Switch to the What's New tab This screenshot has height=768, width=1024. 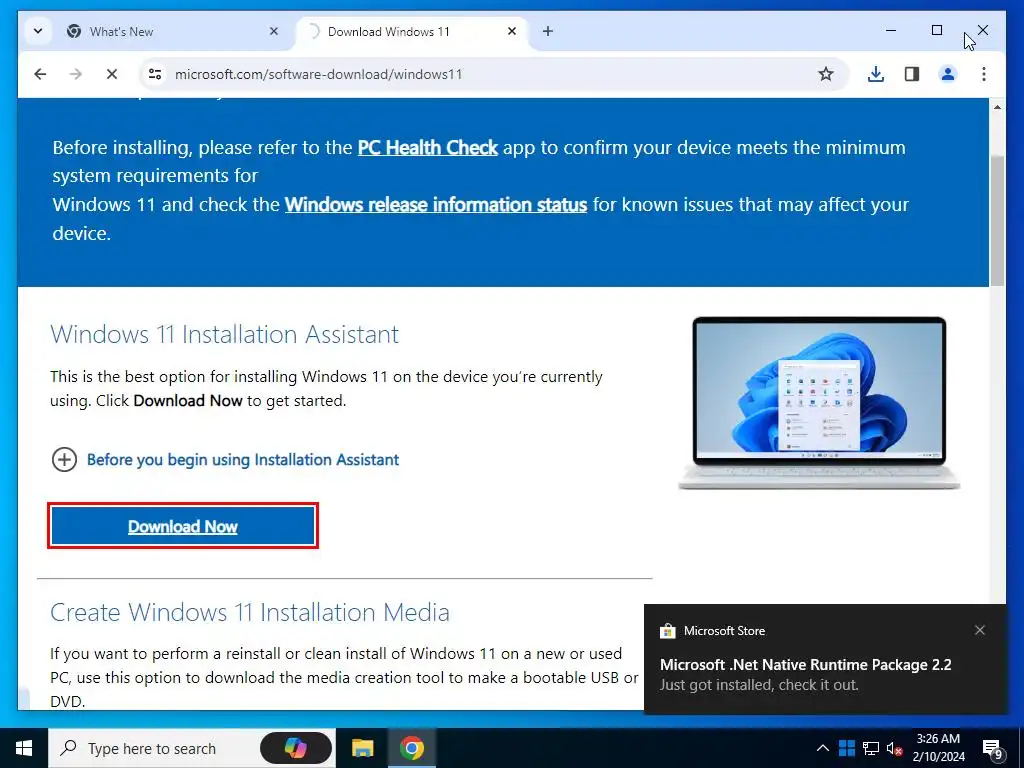[x=174, y=31]
